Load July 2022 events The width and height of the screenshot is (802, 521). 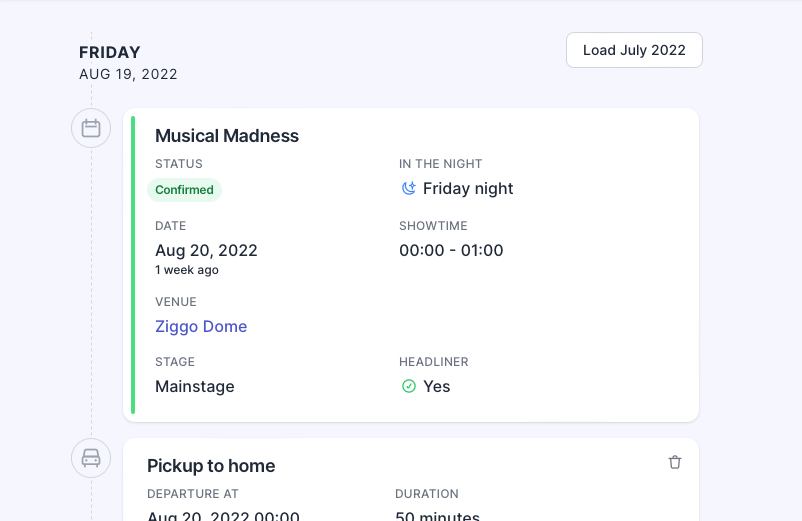pyautogui.click(x=634, y=50)
